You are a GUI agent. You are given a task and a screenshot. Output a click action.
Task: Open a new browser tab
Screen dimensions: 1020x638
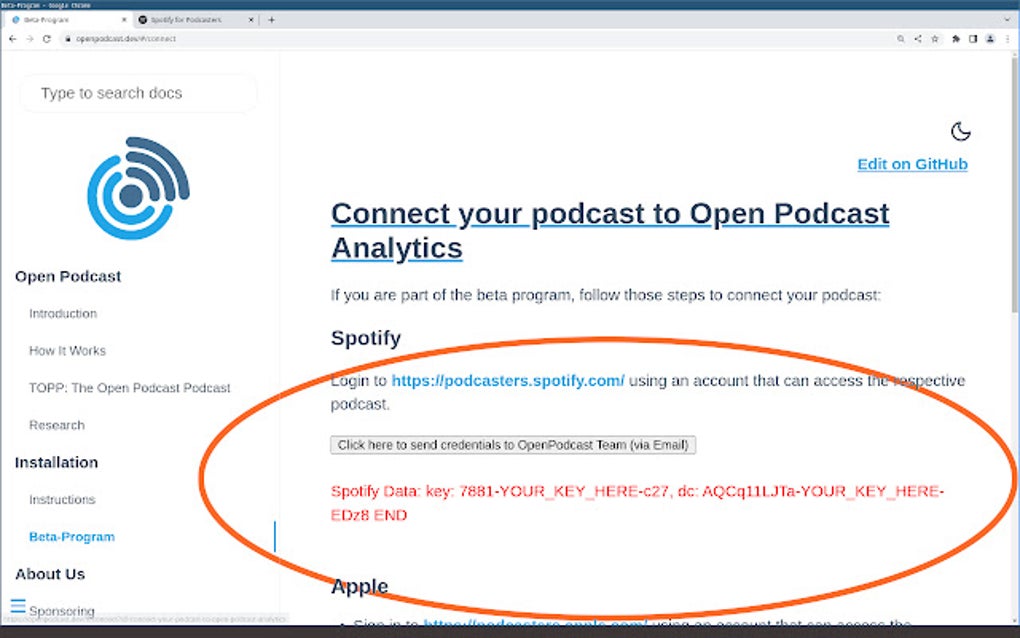[271, 20]
